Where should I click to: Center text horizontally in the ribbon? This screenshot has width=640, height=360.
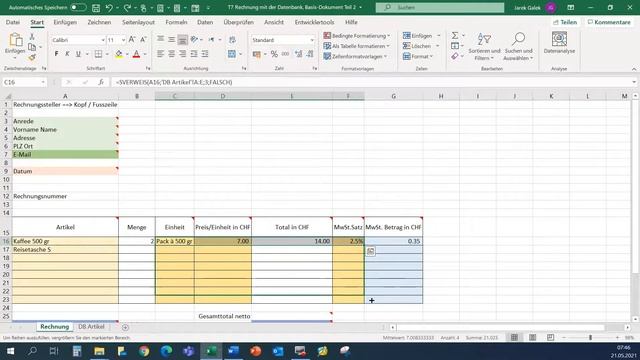point(171,54)
